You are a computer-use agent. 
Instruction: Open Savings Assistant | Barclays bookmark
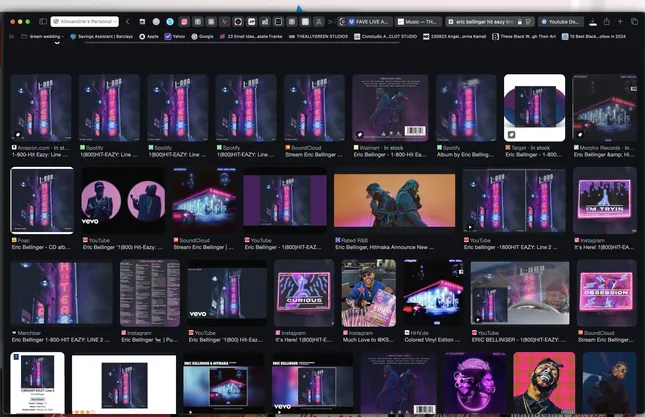pos(102,36)
